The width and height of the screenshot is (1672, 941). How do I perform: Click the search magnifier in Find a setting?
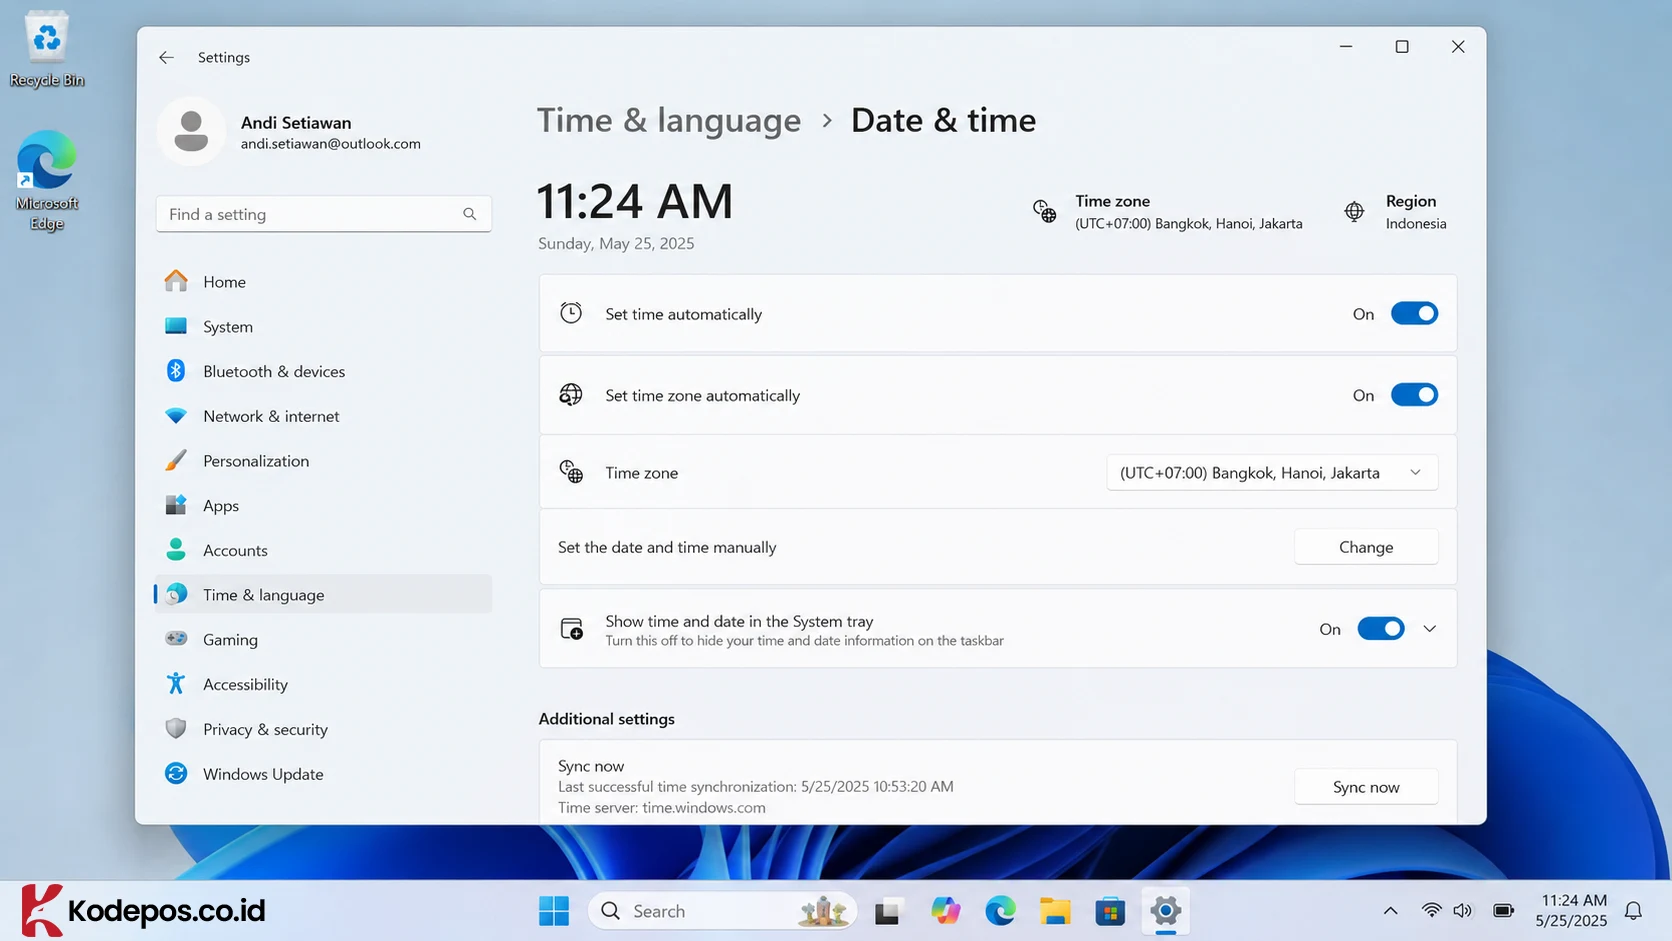click(x=469, y=214)
